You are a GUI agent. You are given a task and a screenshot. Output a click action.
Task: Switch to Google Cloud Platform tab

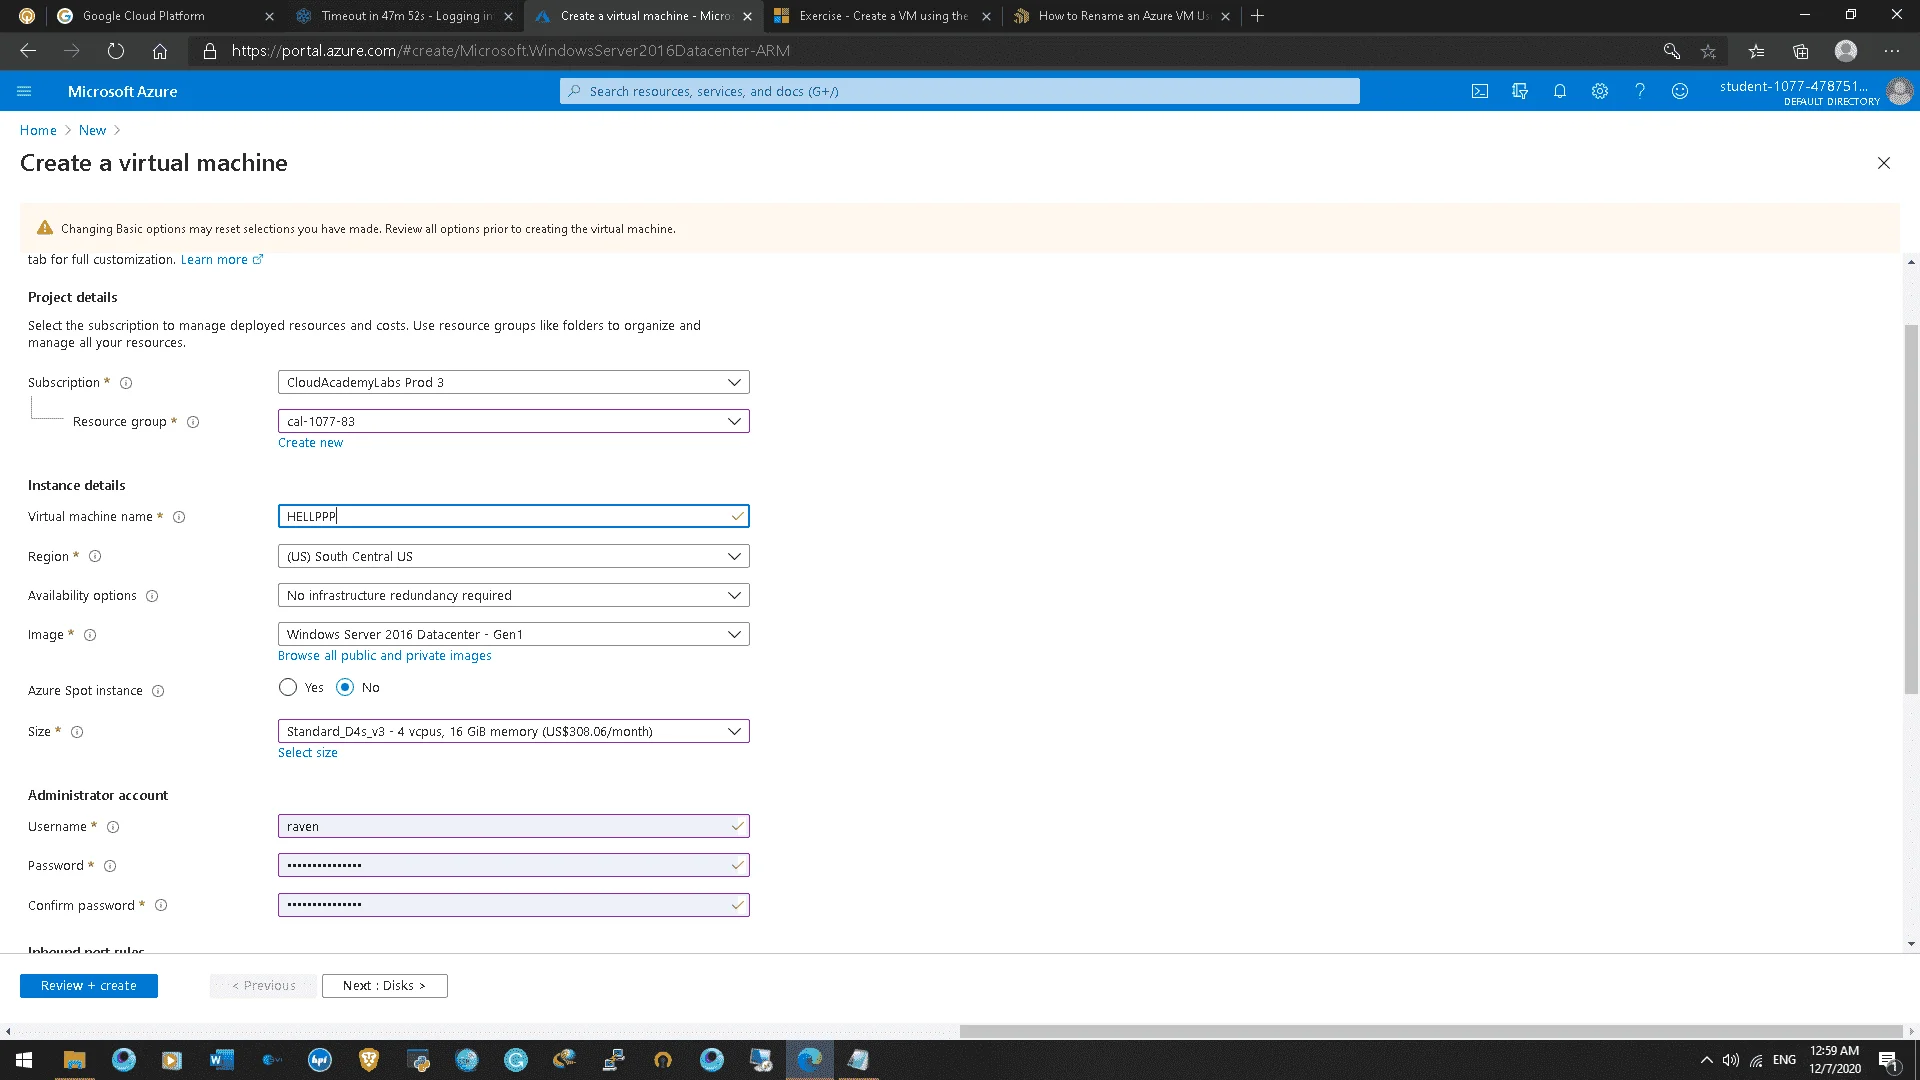pyautogui.click(x=164, y=16)
